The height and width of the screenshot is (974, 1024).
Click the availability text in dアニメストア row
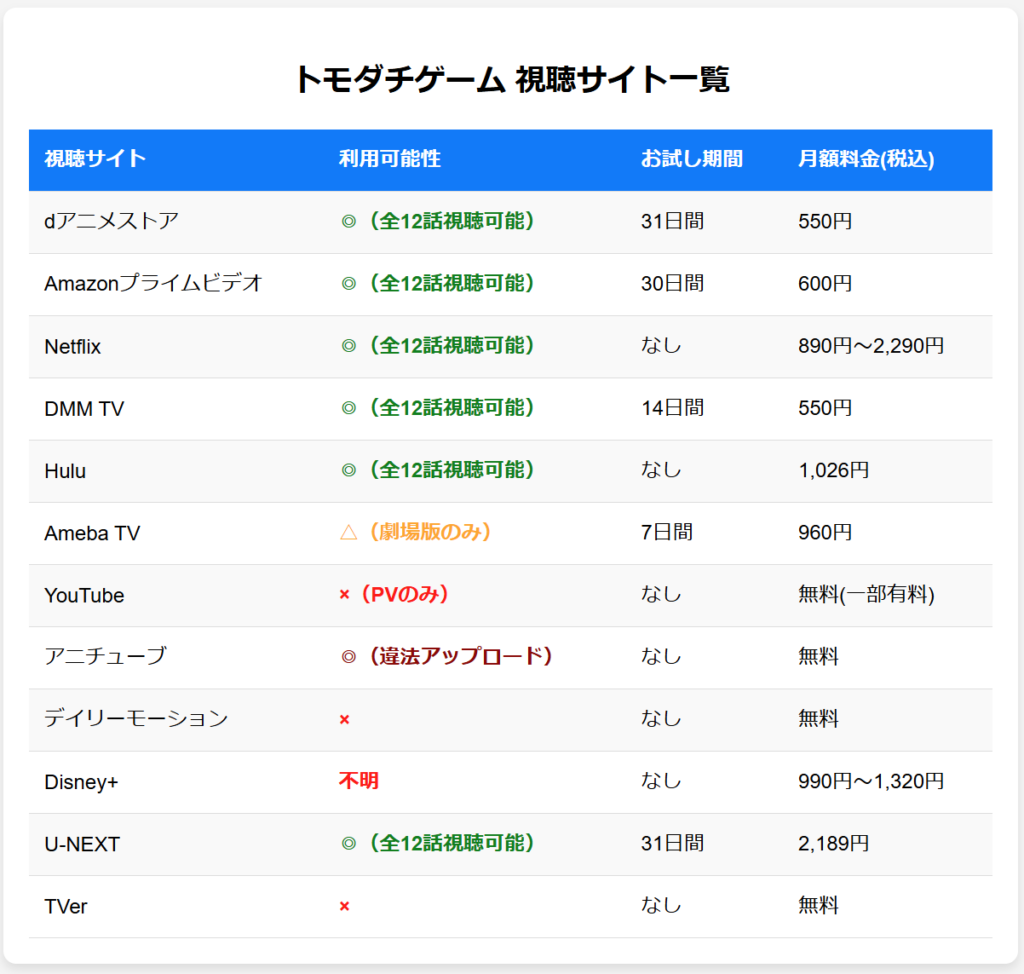point(438,221)
